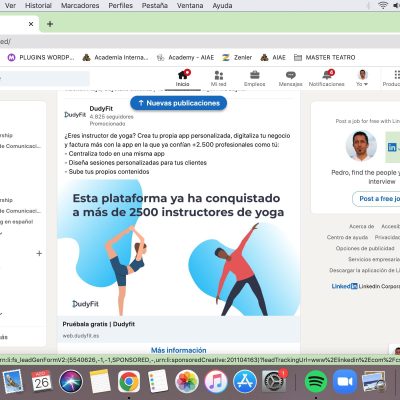
Task: Open Academy - AIAE bookmark
Action: (185, 57)
